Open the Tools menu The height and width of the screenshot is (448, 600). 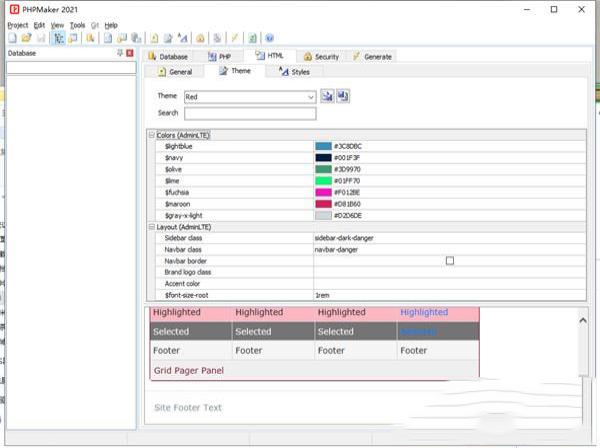point(77,25)
